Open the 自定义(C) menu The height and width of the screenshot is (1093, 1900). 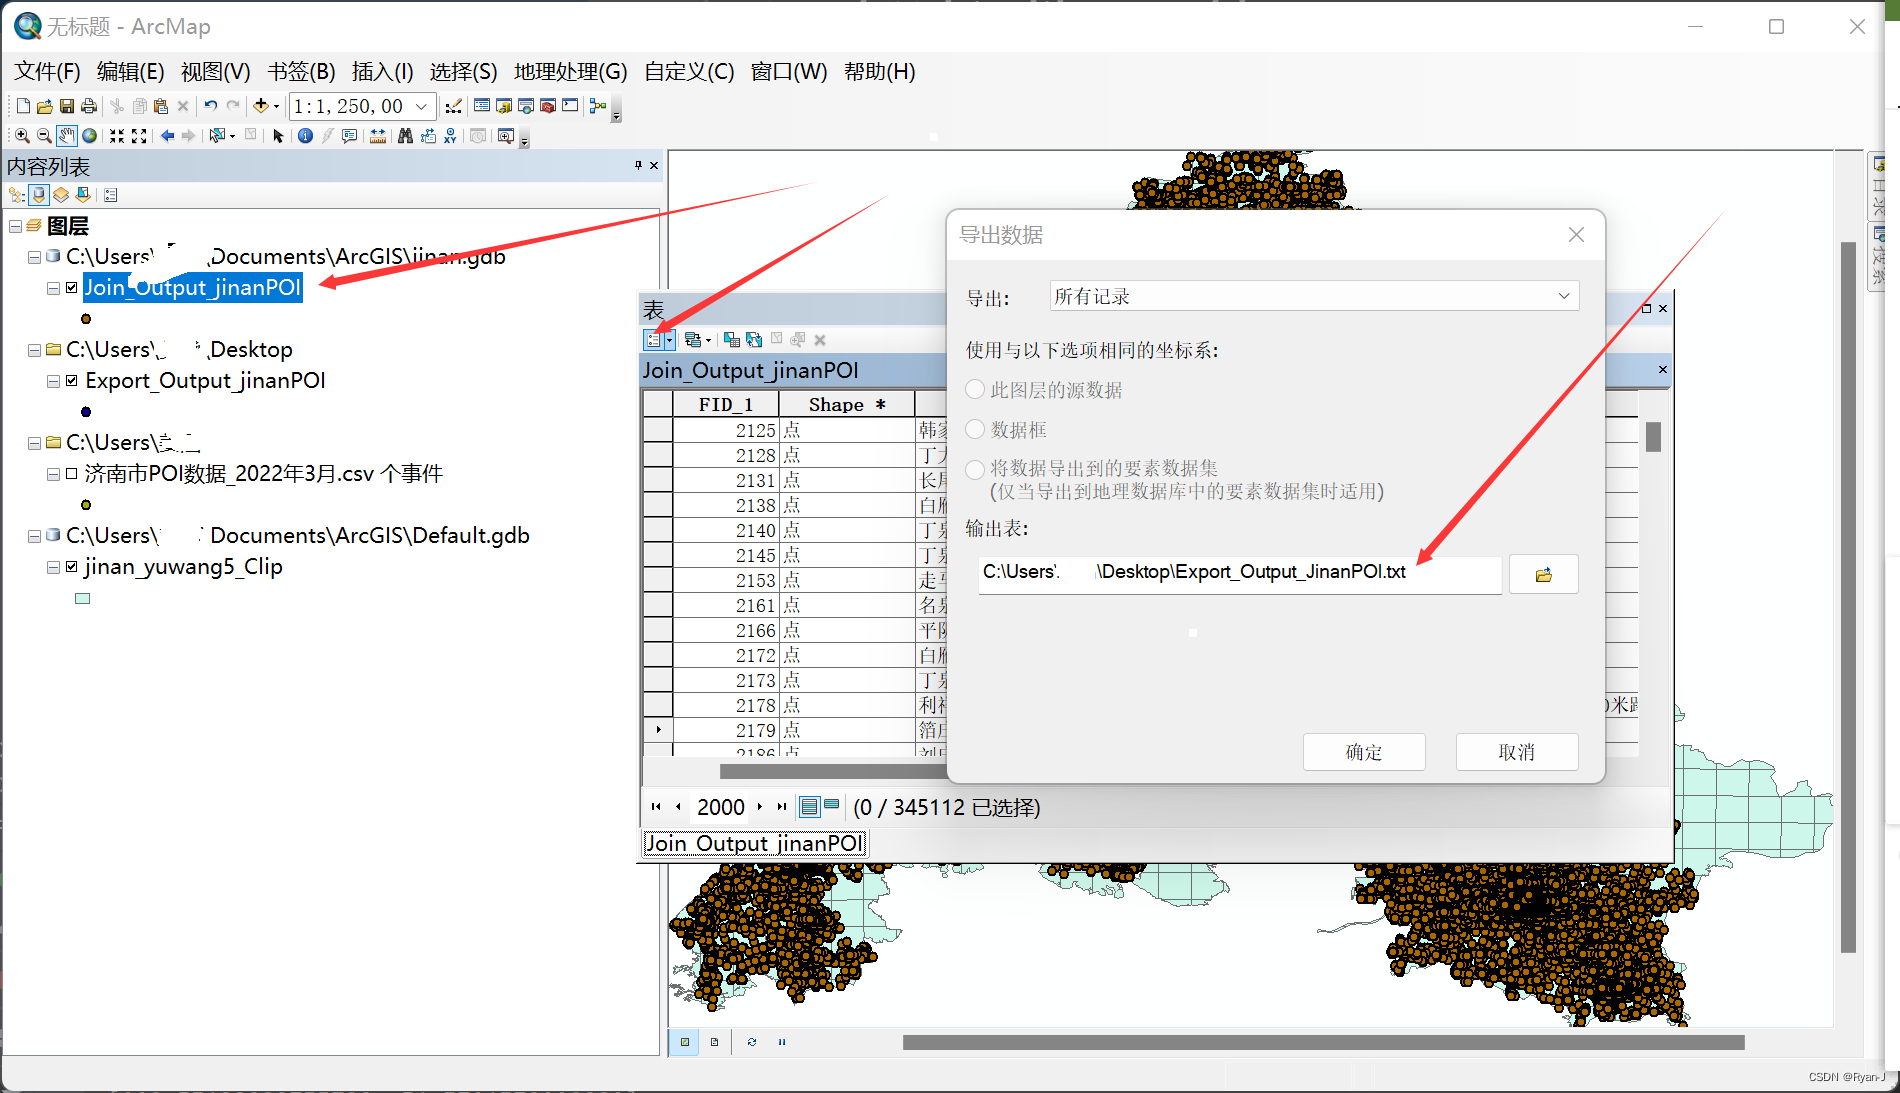point(689,72)
